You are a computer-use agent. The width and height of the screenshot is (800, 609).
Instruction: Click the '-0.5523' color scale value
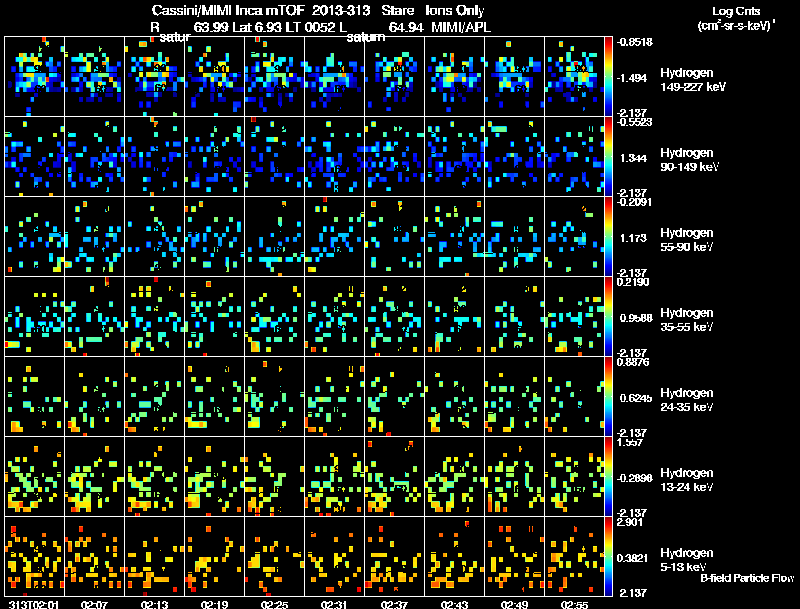tap(635, 122)
